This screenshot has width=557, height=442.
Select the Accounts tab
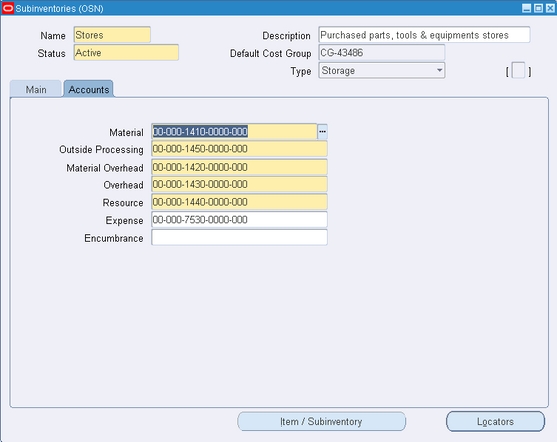pos(89,89)
